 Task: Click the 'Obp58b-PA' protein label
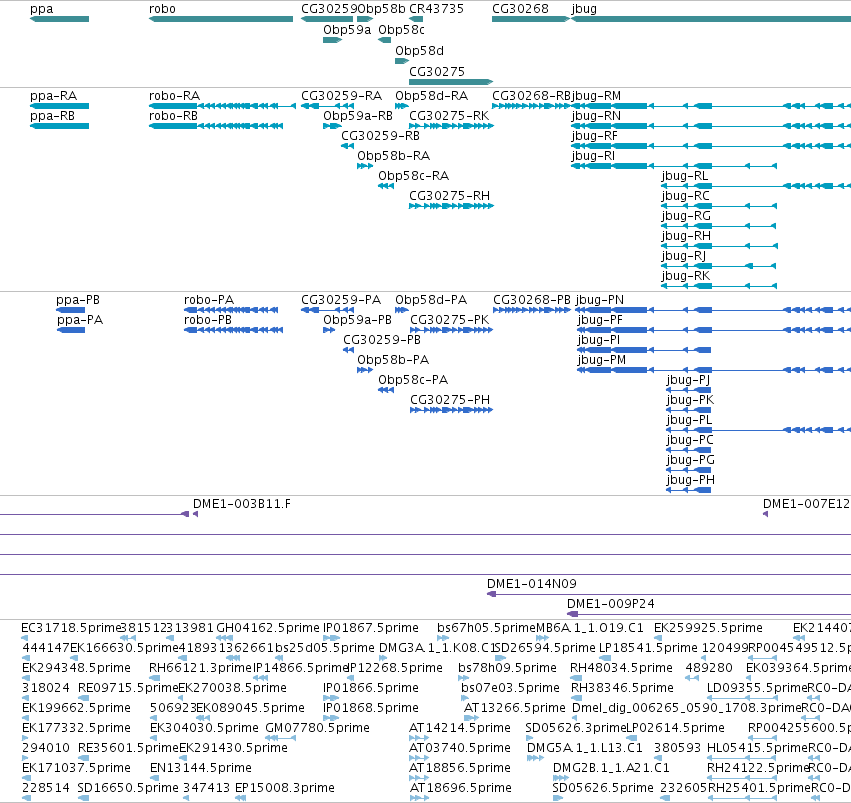393,360
